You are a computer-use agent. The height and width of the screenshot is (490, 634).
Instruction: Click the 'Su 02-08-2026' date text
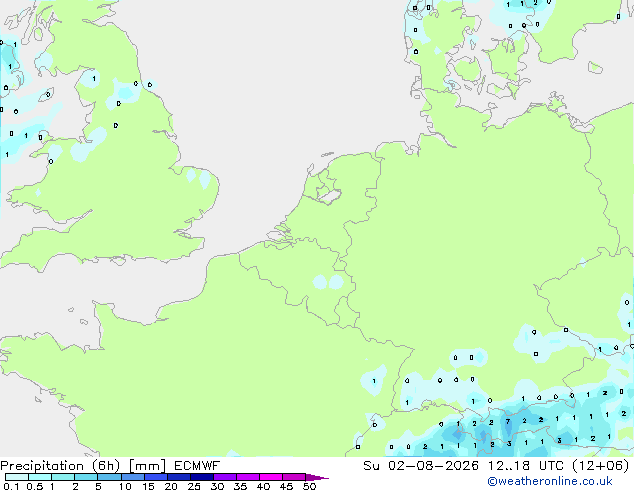(x=421, y=466)
